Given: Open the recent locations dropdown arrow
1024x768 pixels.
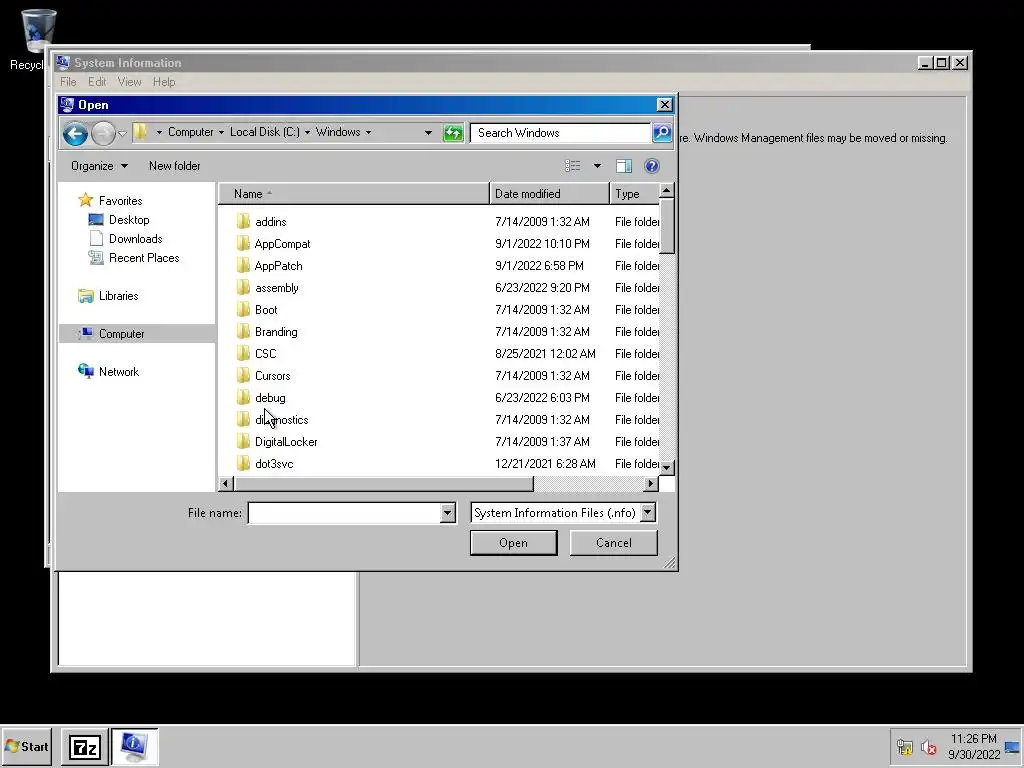Looking at the screenshot, I should click(122, 134).
